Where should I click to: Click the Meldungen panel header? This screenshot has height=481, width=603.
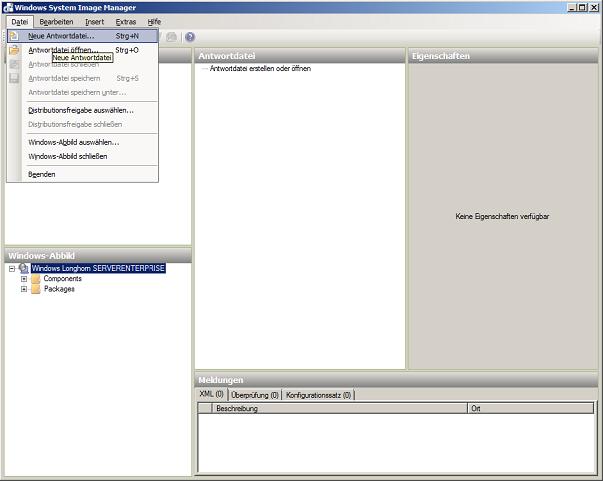pyautogui.click(x=396, y=380)
